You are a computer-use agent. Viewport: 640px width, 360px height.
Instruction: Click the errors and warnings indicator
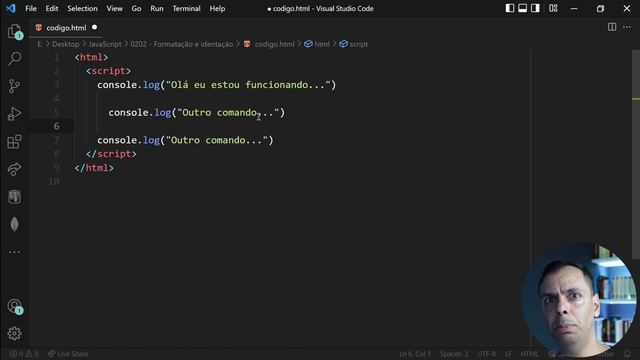pyautogui.click(x=24, y=353)
